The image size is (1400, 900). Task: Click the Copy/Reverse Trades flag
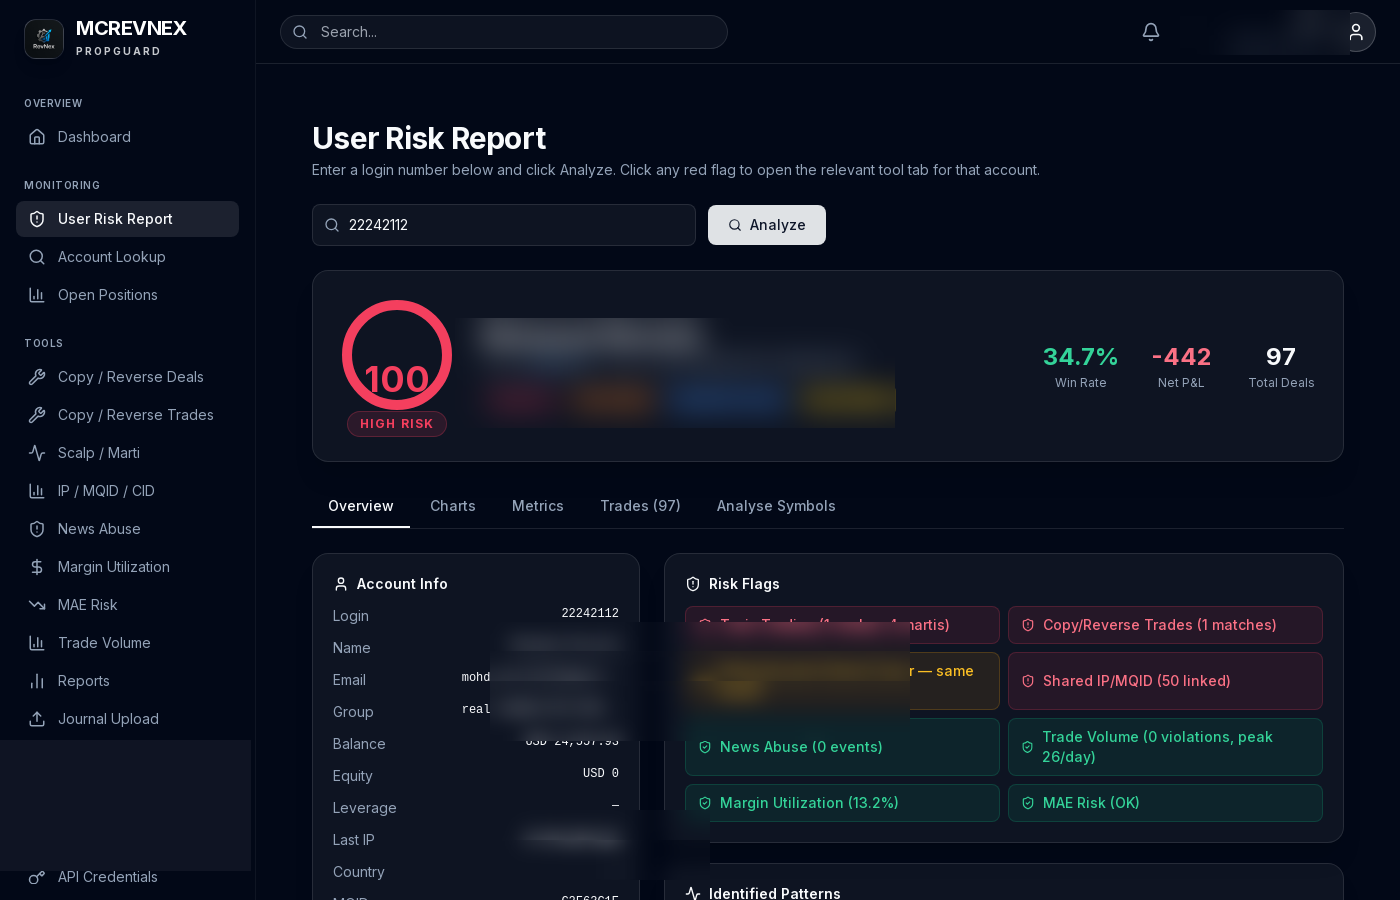point(1160,625)
